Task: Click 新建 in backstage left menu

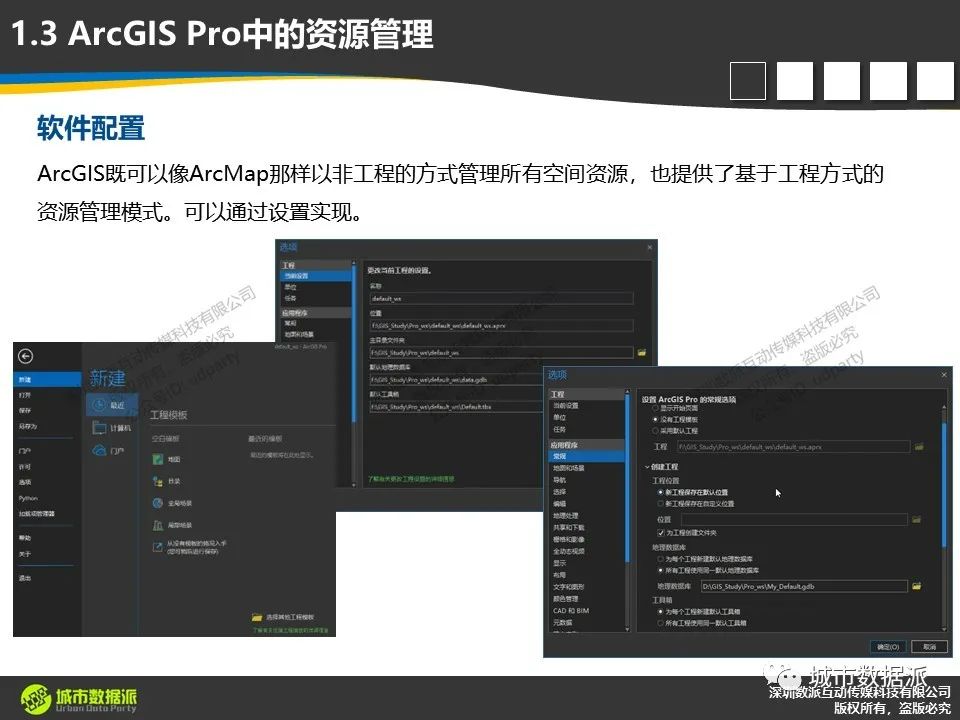Action: [x=47, y=380]
